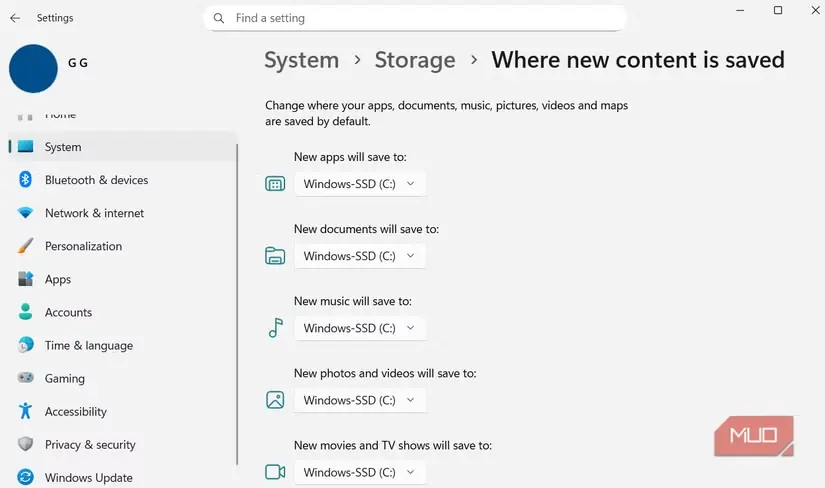Click the search magnifier icon
This screenshot has height=488, width=825.
219,18
